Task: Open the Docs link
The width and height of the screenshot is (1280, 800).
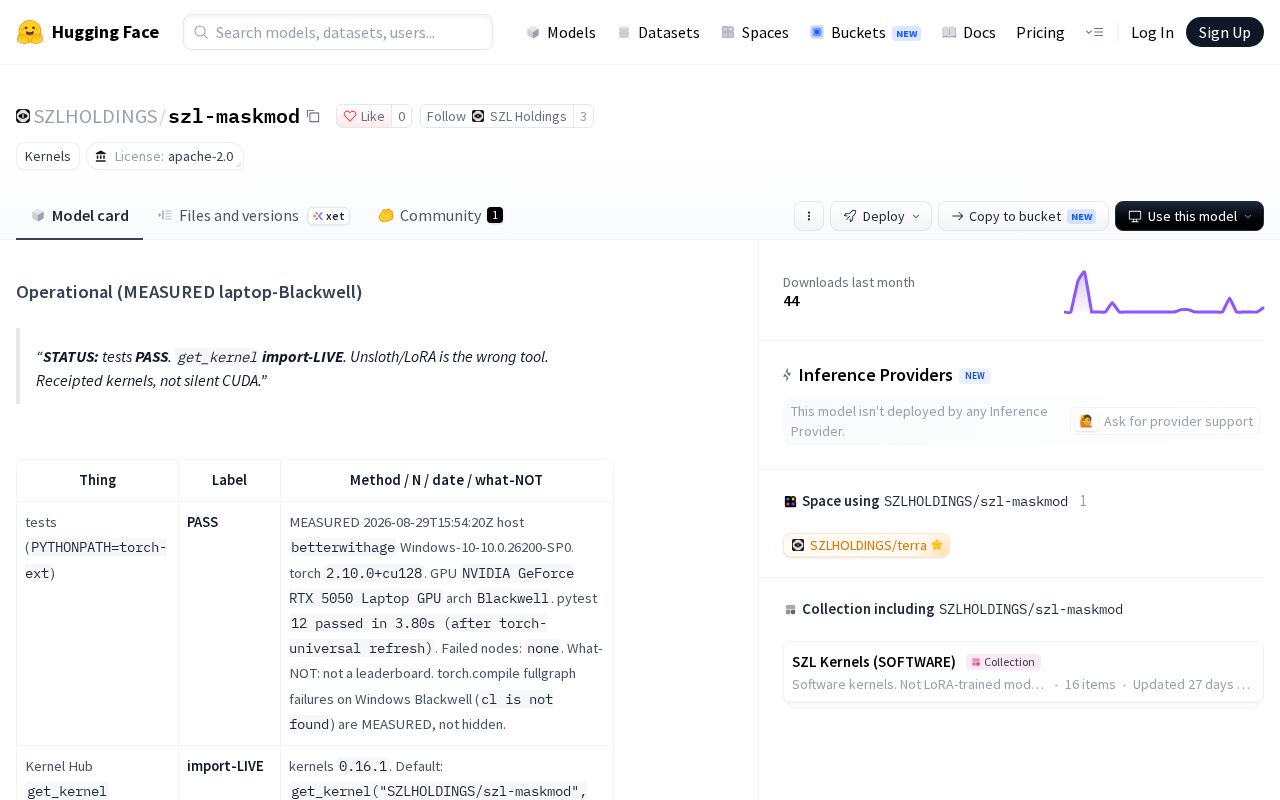Action: click(969, 32)
